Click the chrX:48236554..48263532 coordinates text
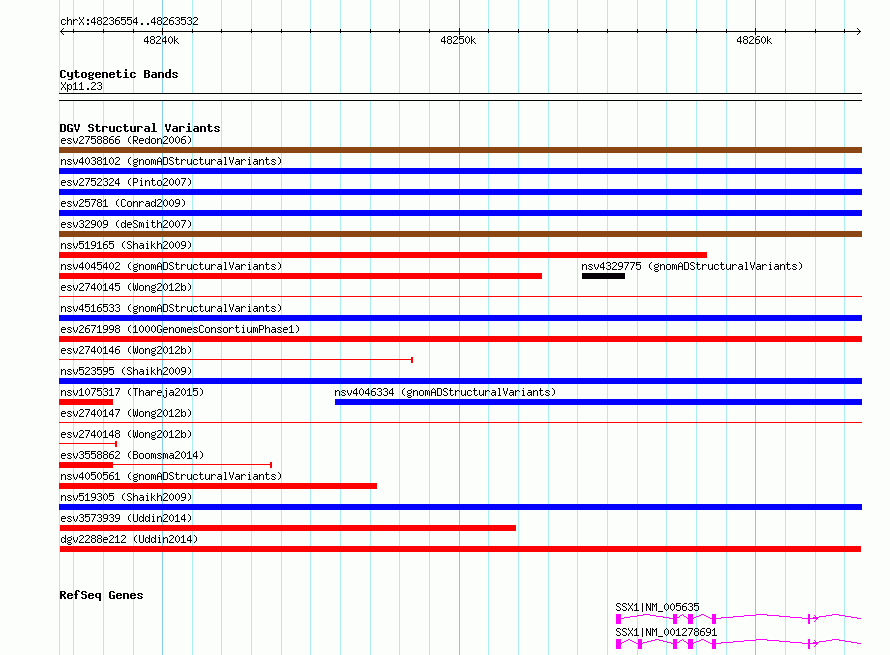Image resolution: width=890 pixels, height=655 pixels. [x=129, y=21]
